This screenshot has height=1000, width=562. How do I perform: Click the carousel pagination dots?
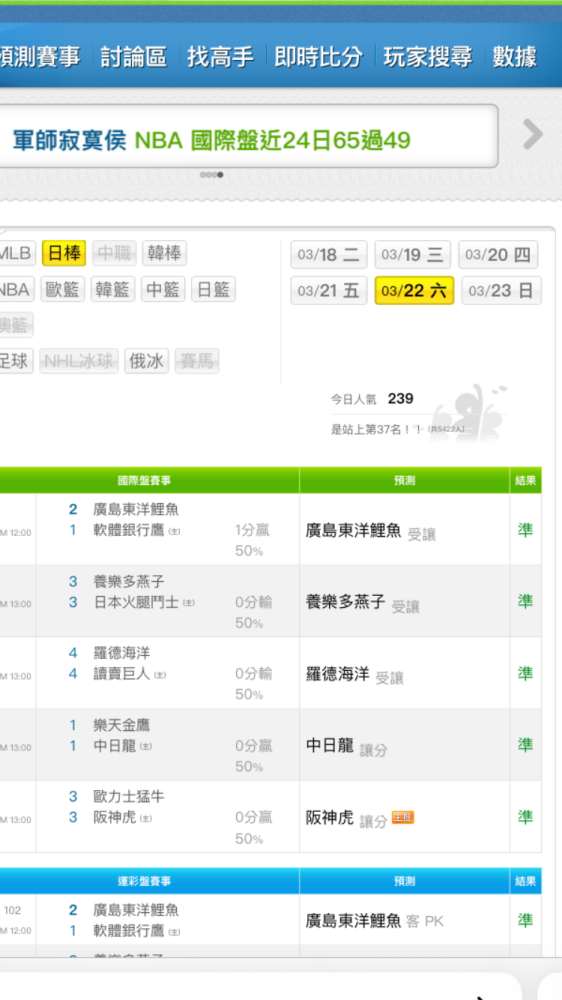coord(211,175)
